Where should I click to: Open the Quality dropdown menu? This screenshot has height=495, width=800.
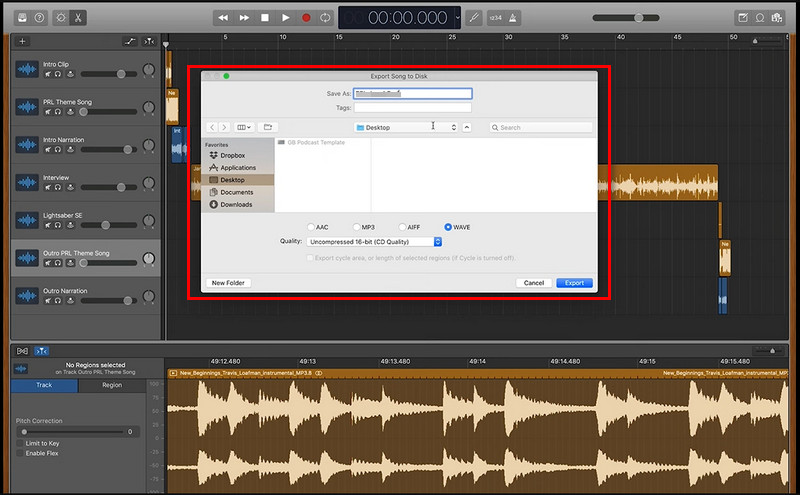(x=374, y=242)
